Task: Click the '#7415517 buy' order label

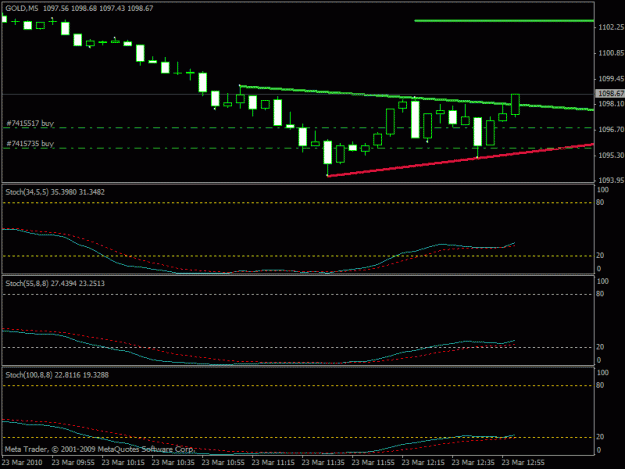Action: coord(30,123)
